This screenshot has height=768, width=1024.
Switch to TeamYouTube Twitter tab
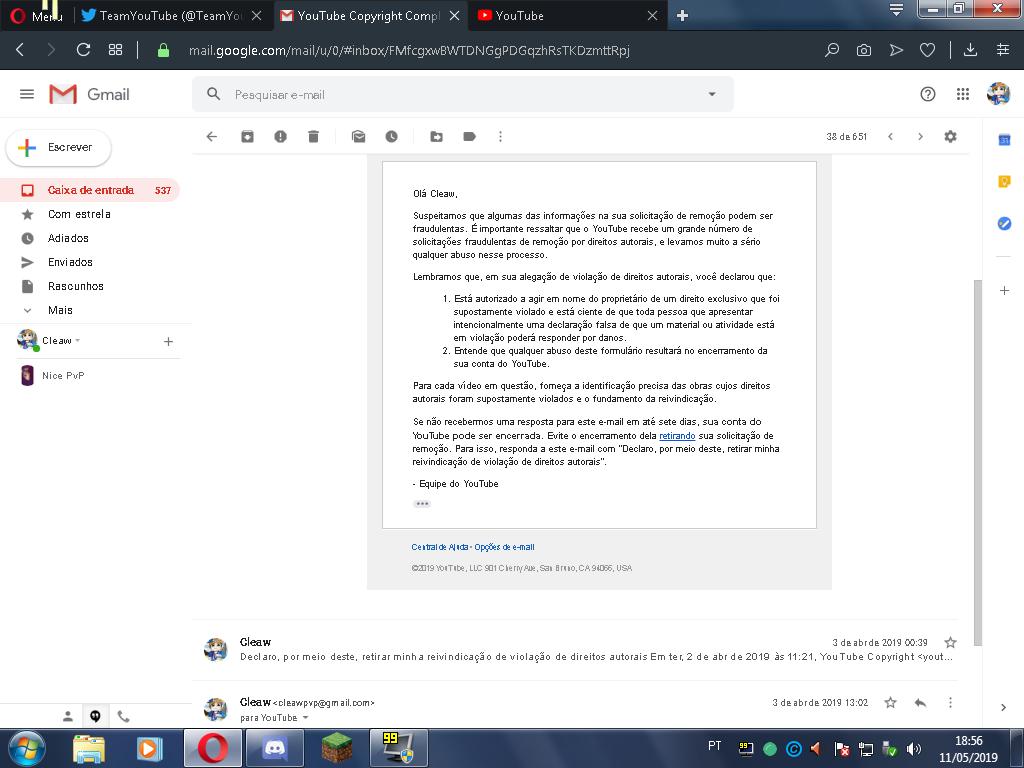(x=172, y=16)
